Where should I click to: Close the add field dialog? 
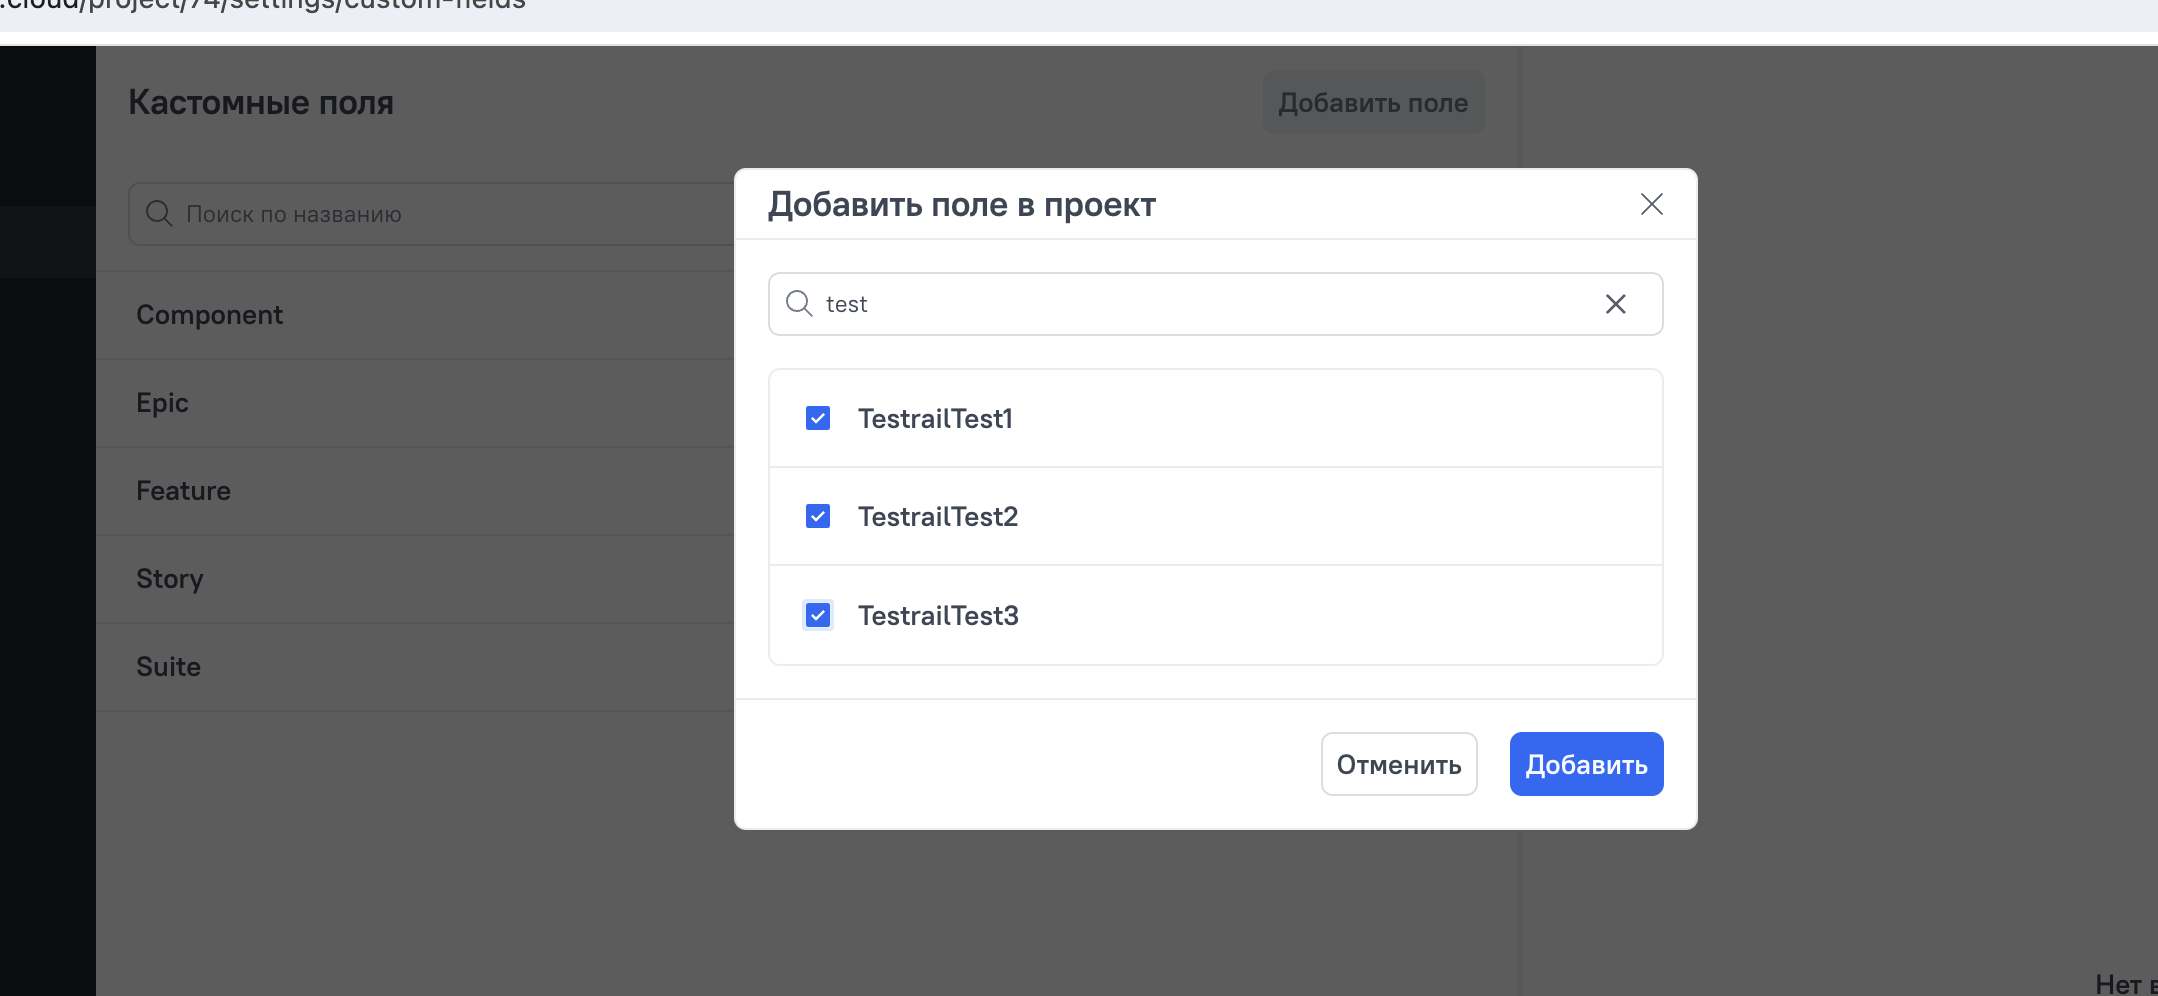(1651, 204)
